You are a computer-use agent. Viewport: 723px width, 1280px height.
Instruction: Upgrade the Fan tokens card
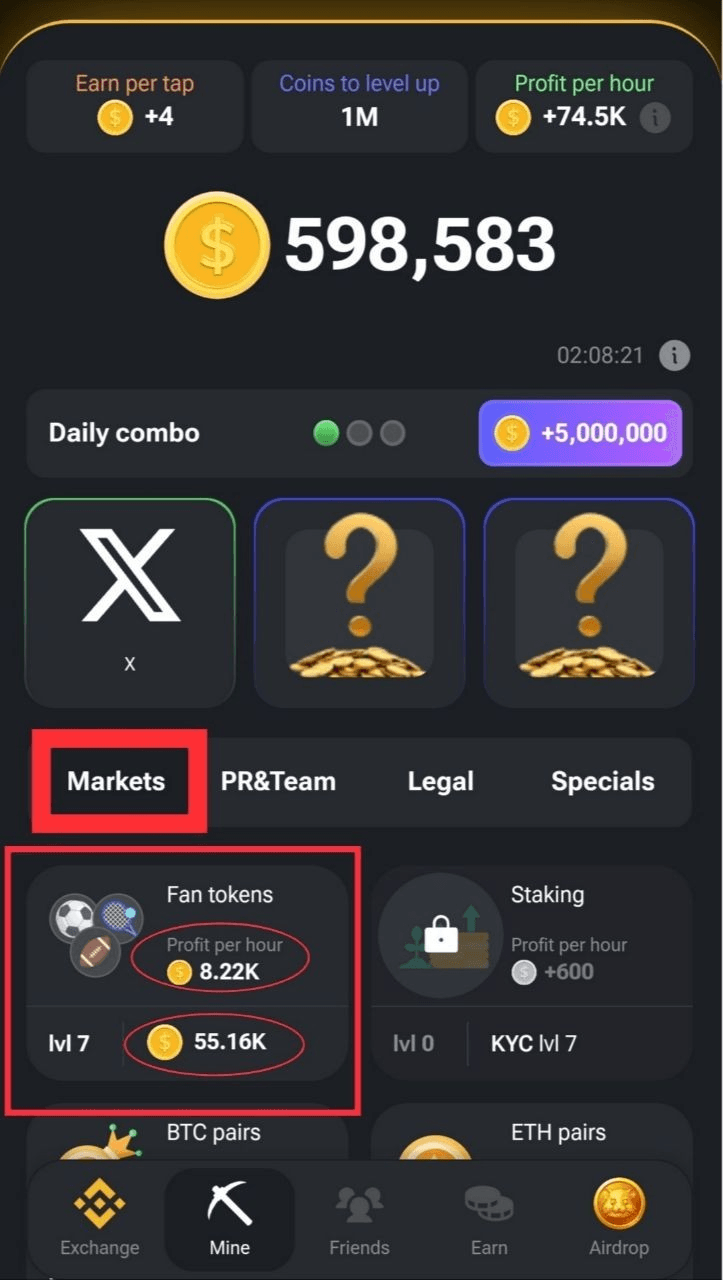click(188, 972)
